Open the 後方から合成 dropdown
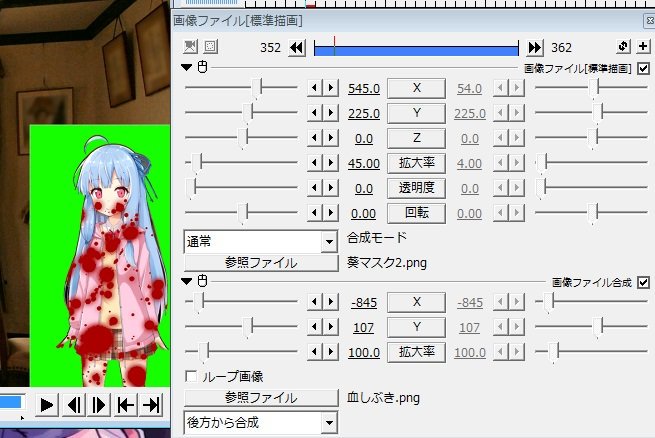The width and height of the screenshot is (655, 438). tap(261, 423)
